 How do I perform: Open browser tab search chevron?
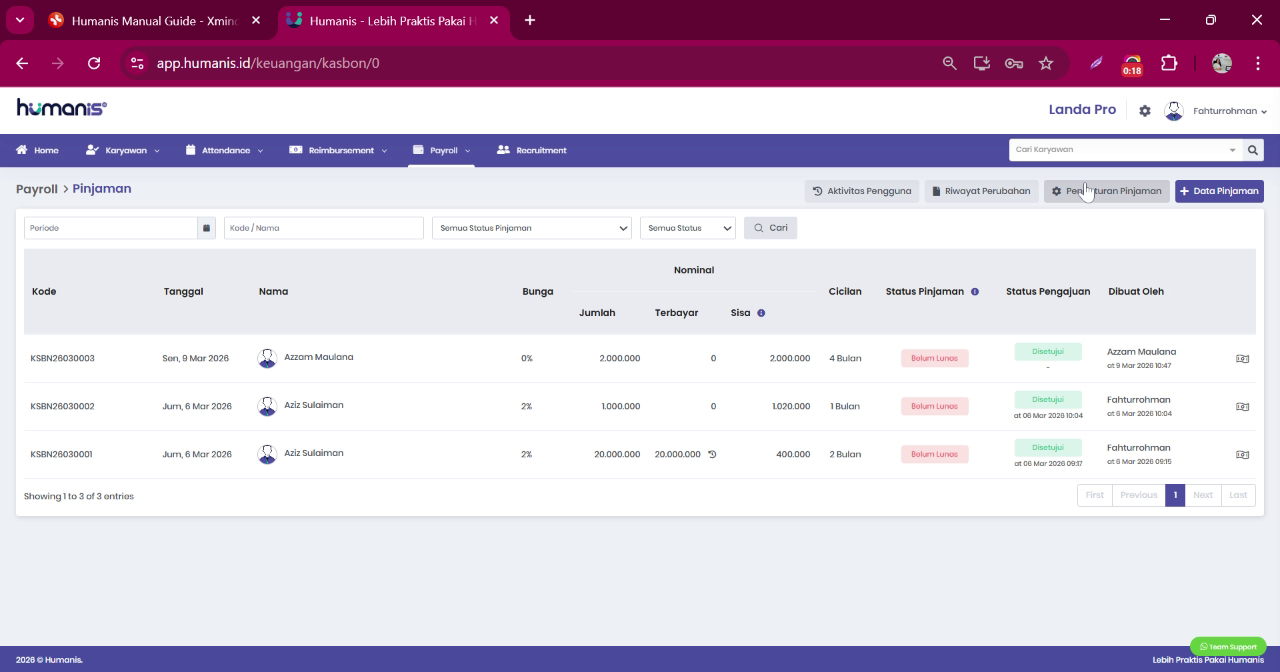(x=19, y=20)
